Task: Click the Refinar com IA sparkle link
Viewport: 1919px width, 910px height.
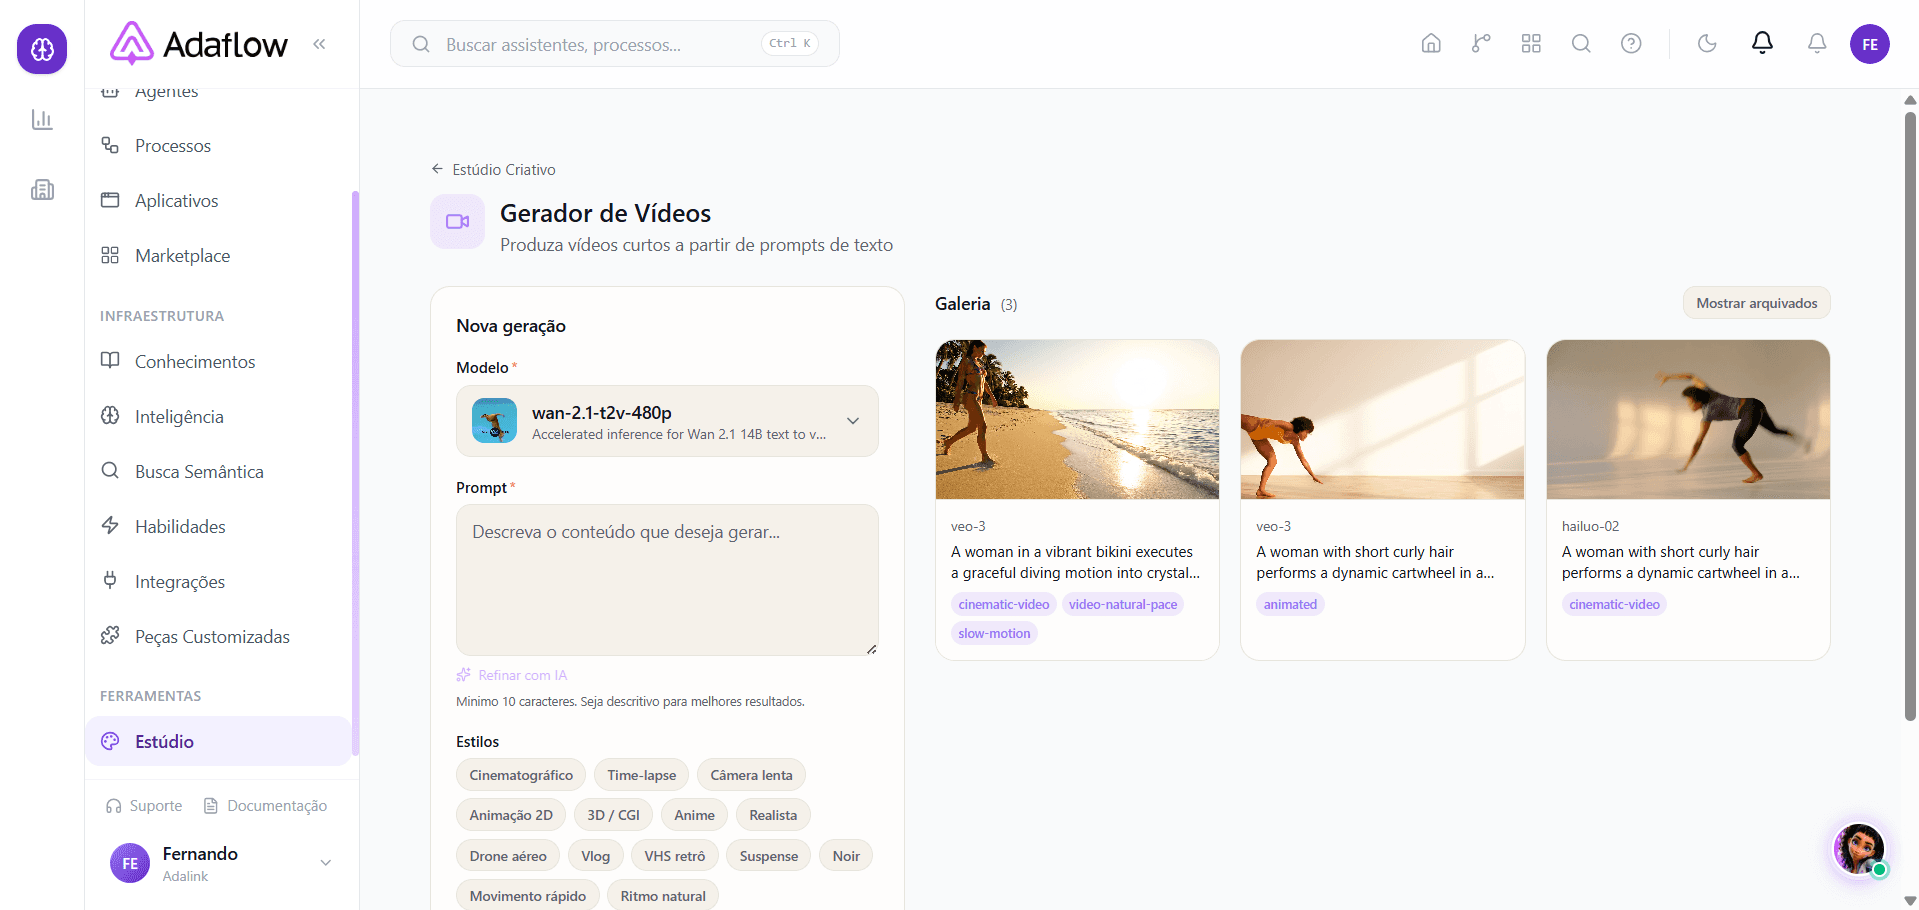Action: click(512, 675)
